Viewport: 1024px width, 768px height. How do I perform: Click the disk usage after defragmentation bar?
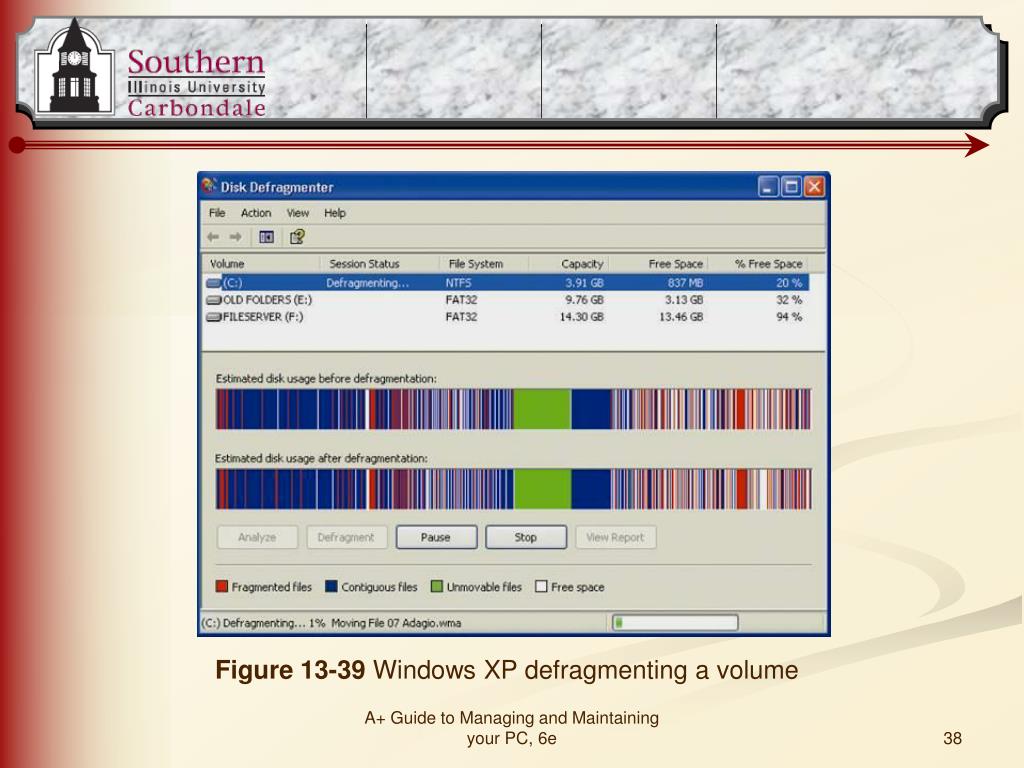[x=513, y=488]
